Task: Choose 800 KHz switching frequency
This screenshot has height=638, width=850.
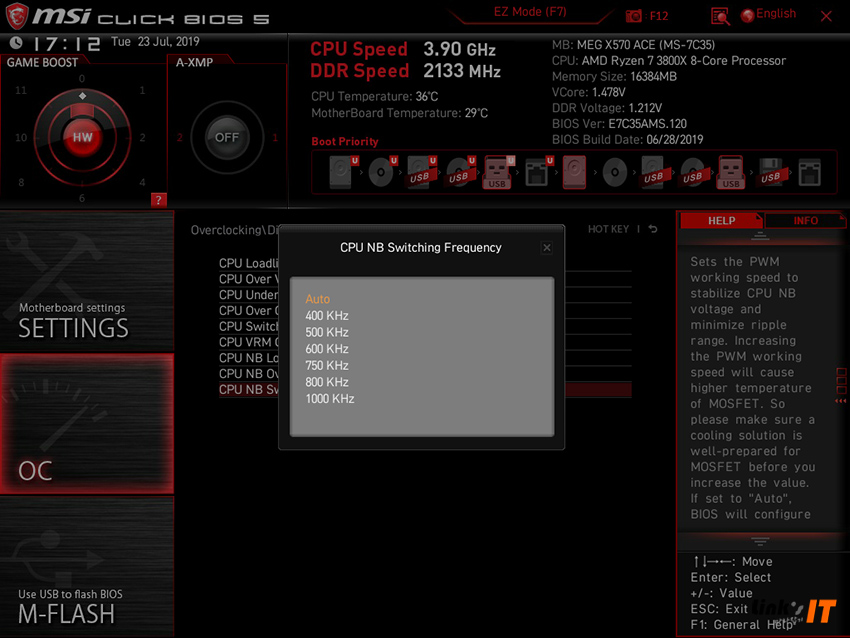Action: click(x=327, y=382)
